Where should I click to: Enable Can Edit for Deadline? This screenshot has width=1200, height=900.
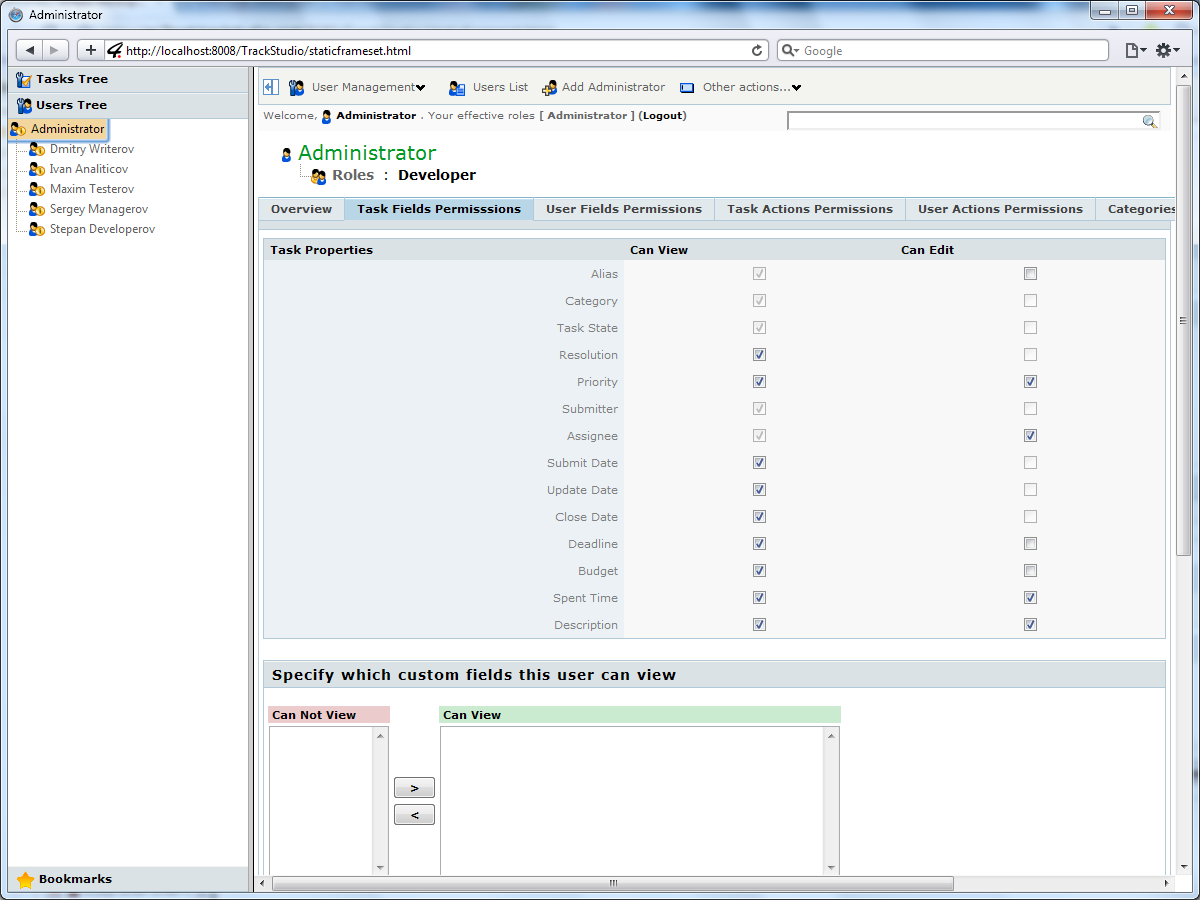click(x=1030, y=544)
